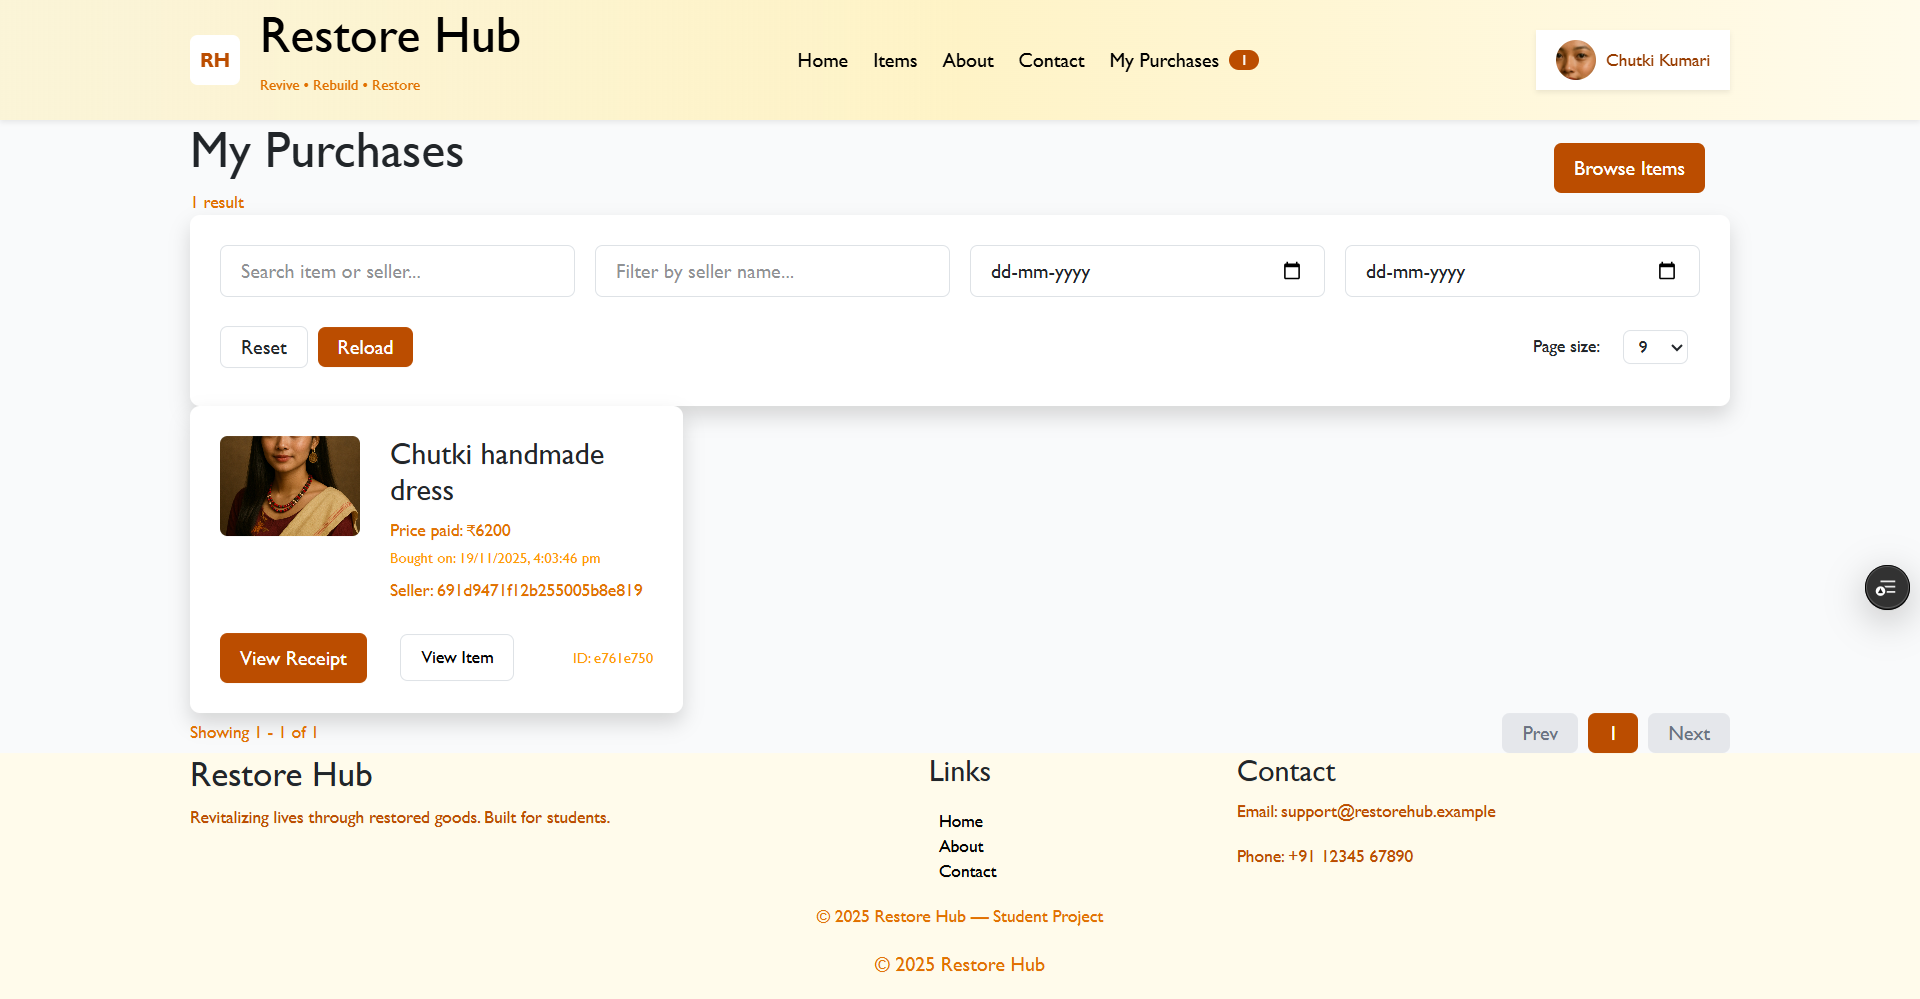The width and height of the screenshot is (1920, 999).
Task: Click the support email link
Action: pyautogui.click(x=1387, y=811)
